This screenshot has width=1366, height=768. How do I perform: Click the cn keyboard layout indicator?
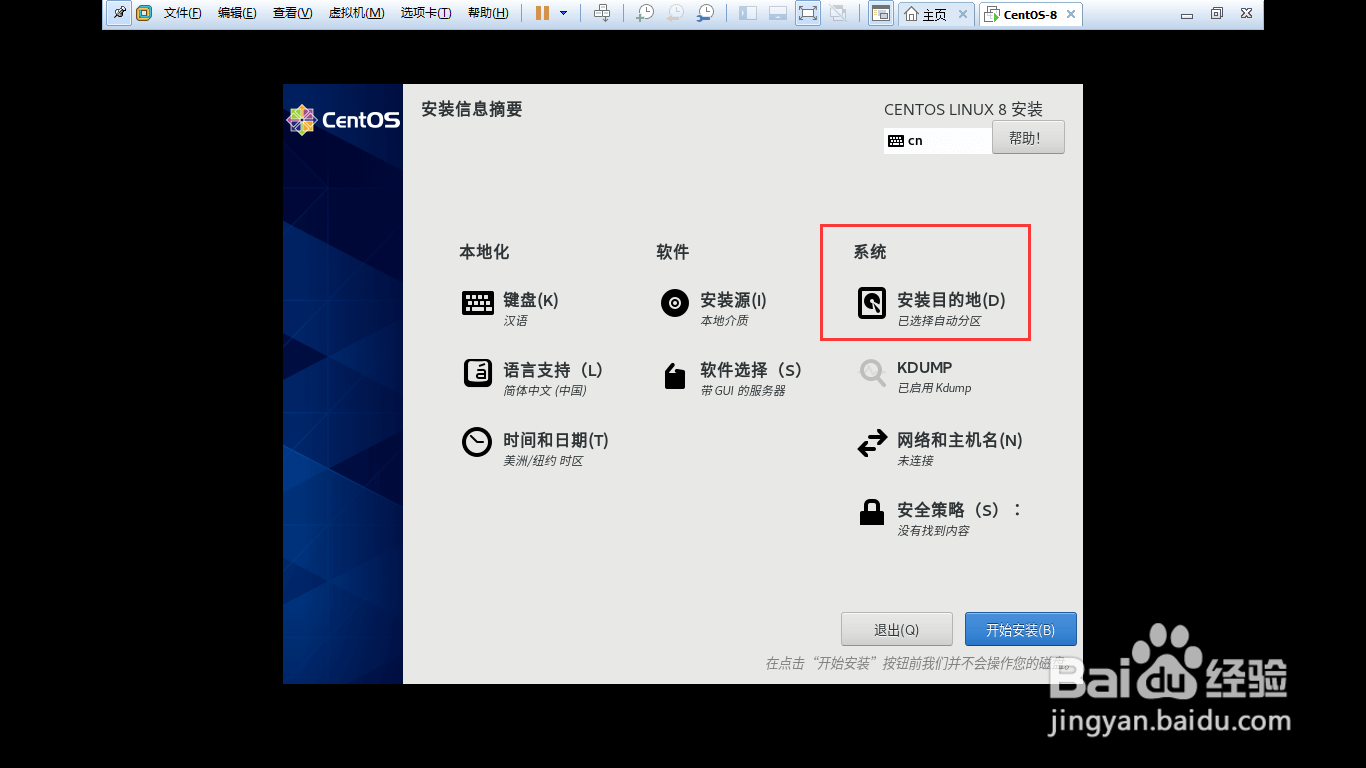pos(938,141)
